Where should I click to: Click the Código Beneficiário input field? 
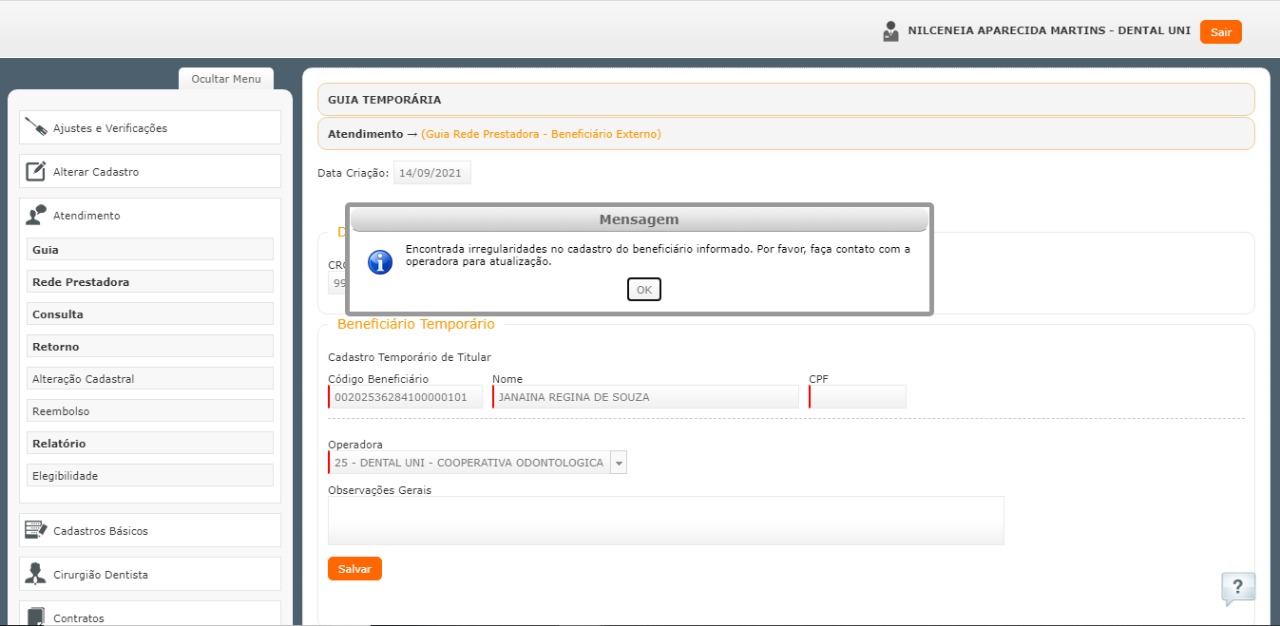click(405, 397)
